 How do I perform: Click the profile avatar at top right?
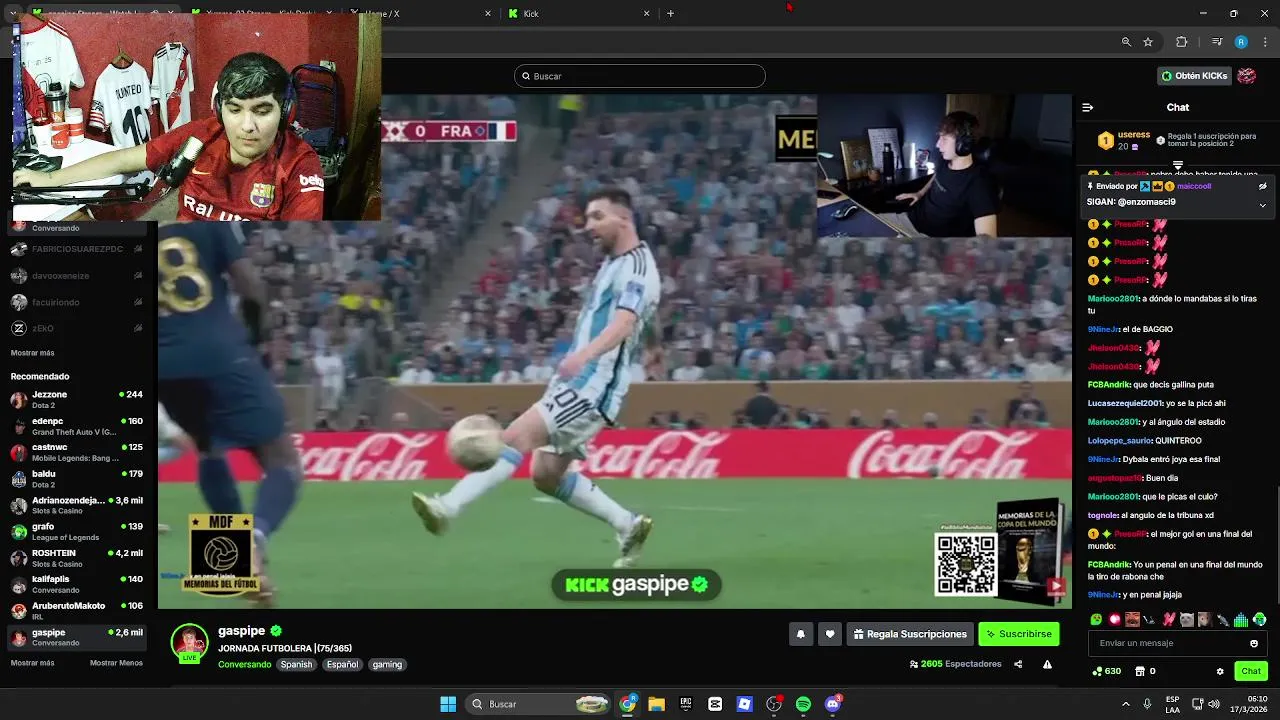(1246, 76)
